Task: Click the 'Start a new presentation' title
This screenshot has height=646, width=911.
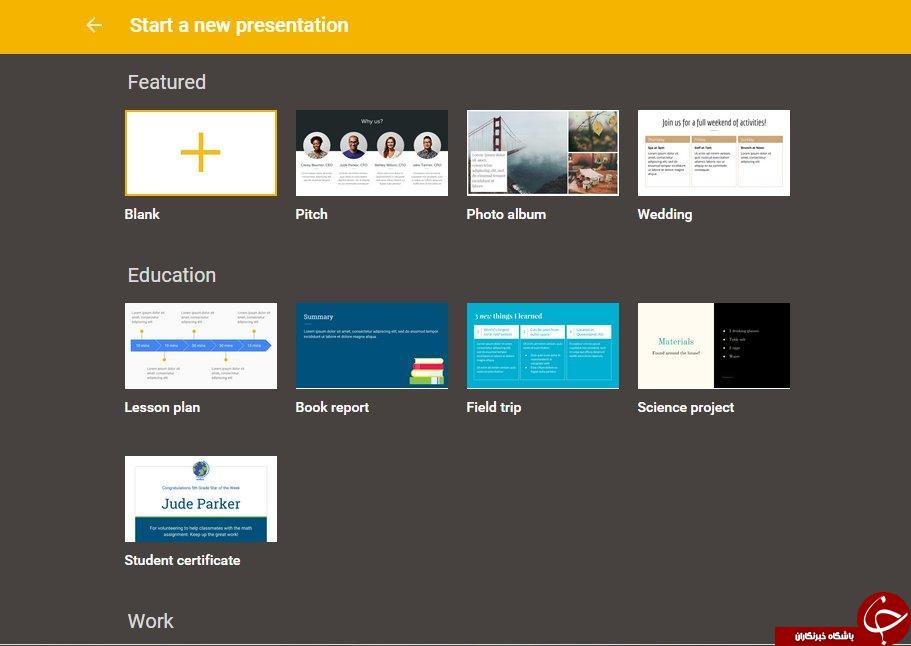Action: pyautogui.click(x=239, y=25)
